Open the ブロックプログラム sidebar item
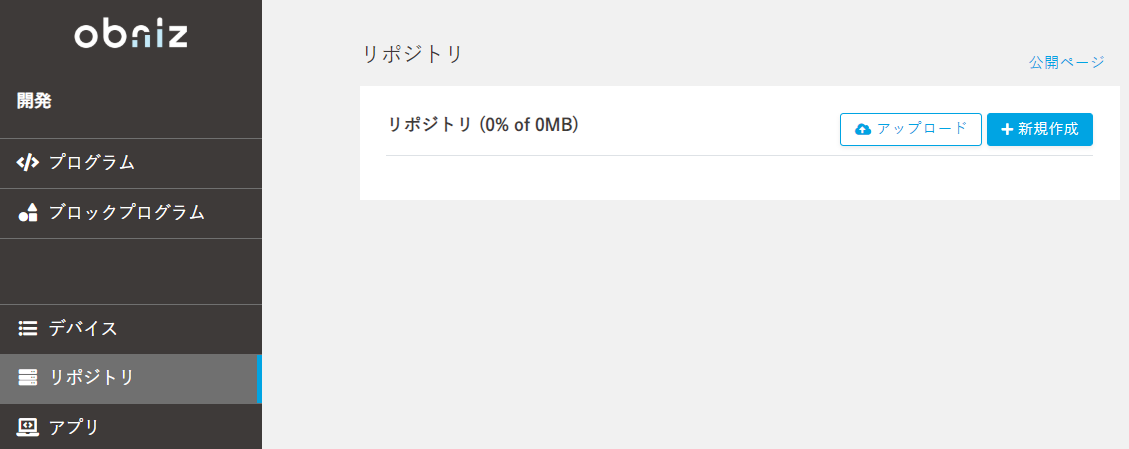Screen dimensions: 1129x449 point(131,214)
